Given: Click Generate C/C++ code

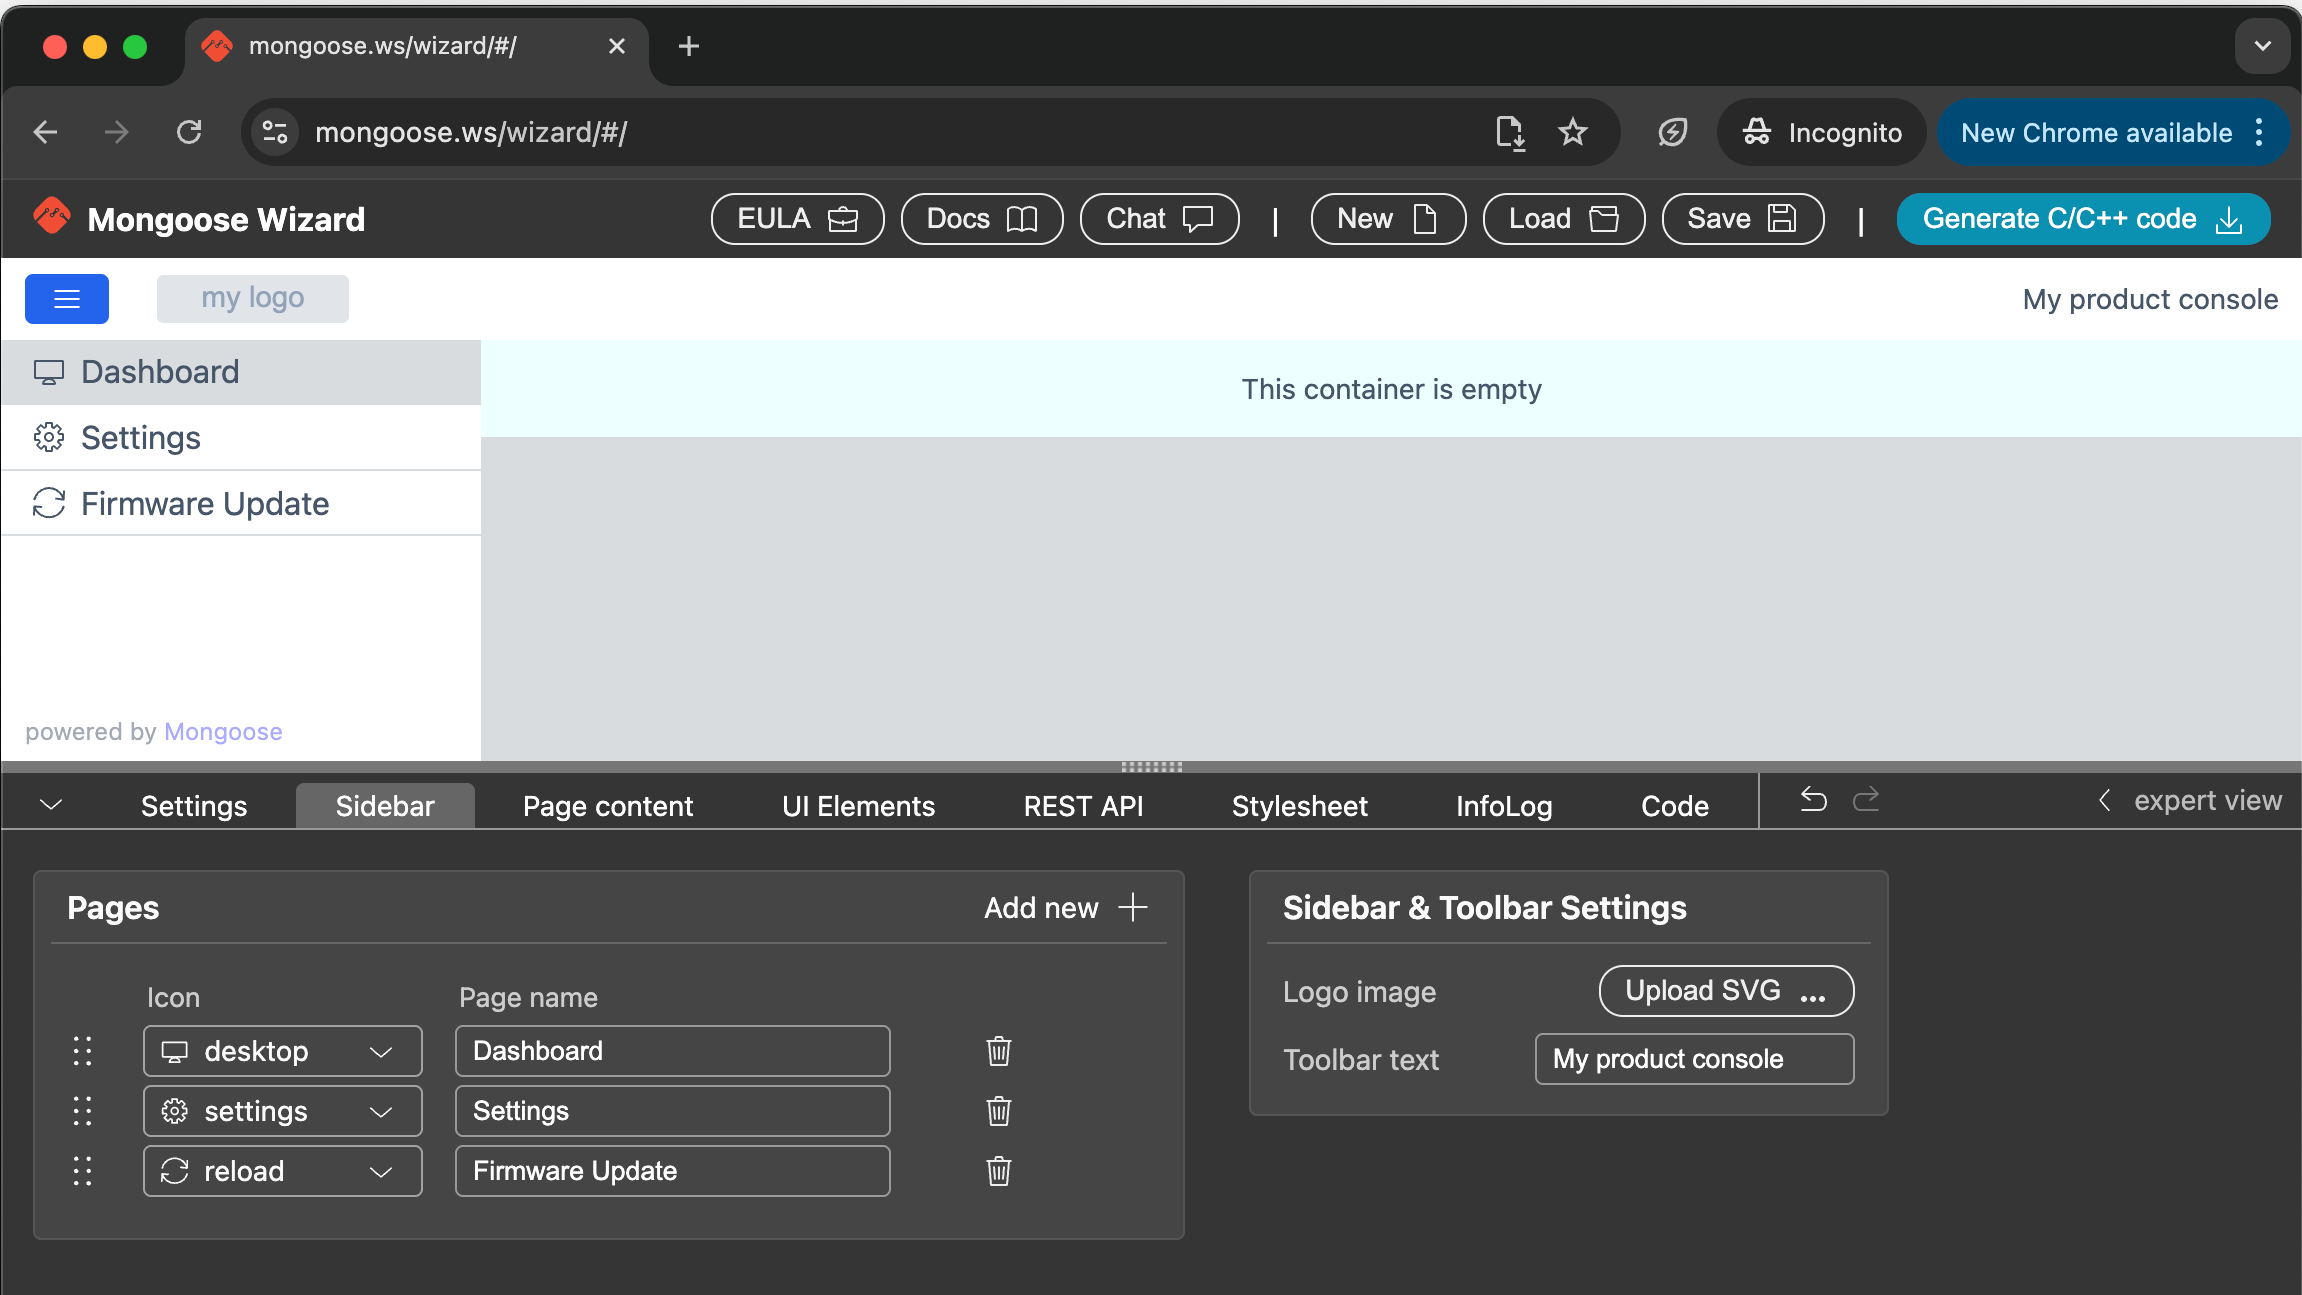Looking at the screenshot, I should click(2082, 219).
